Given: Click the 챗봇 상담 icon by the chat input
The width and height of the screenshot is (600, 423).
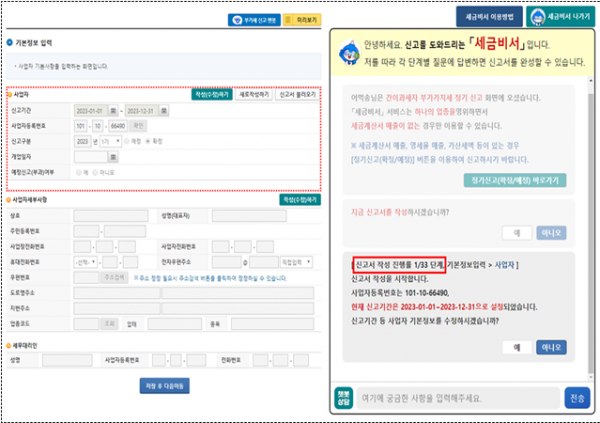Looking at the screenshot, I should pyautogui.click(x=343, y=396).
